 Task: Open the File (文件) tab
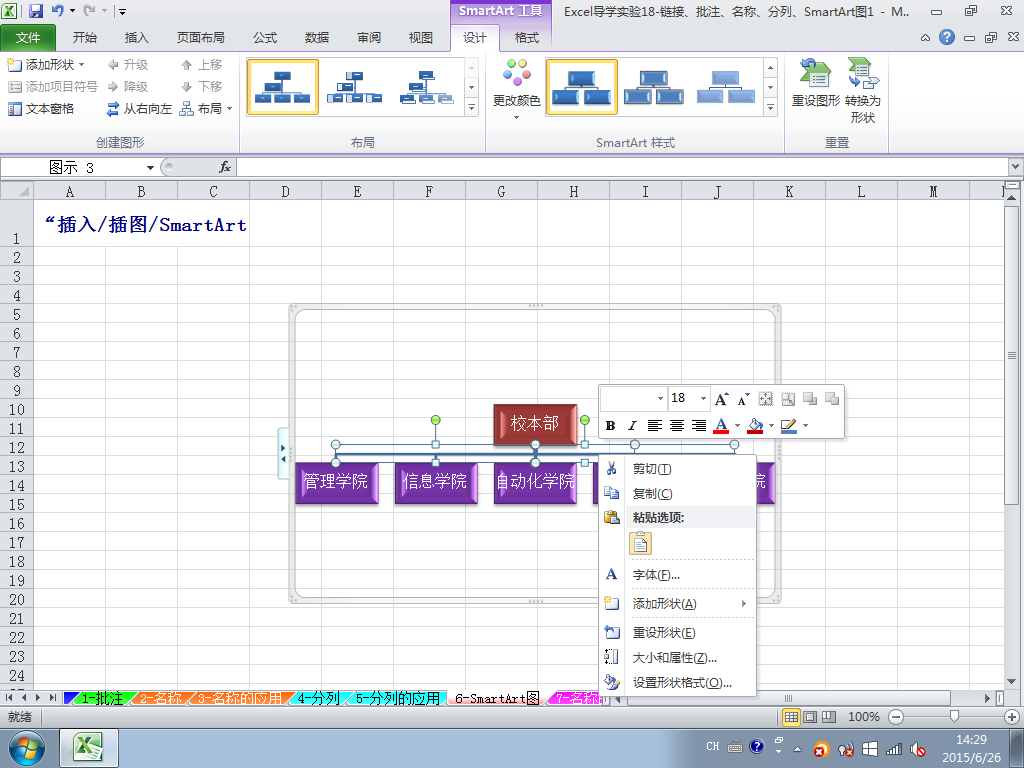coord(28,38)
